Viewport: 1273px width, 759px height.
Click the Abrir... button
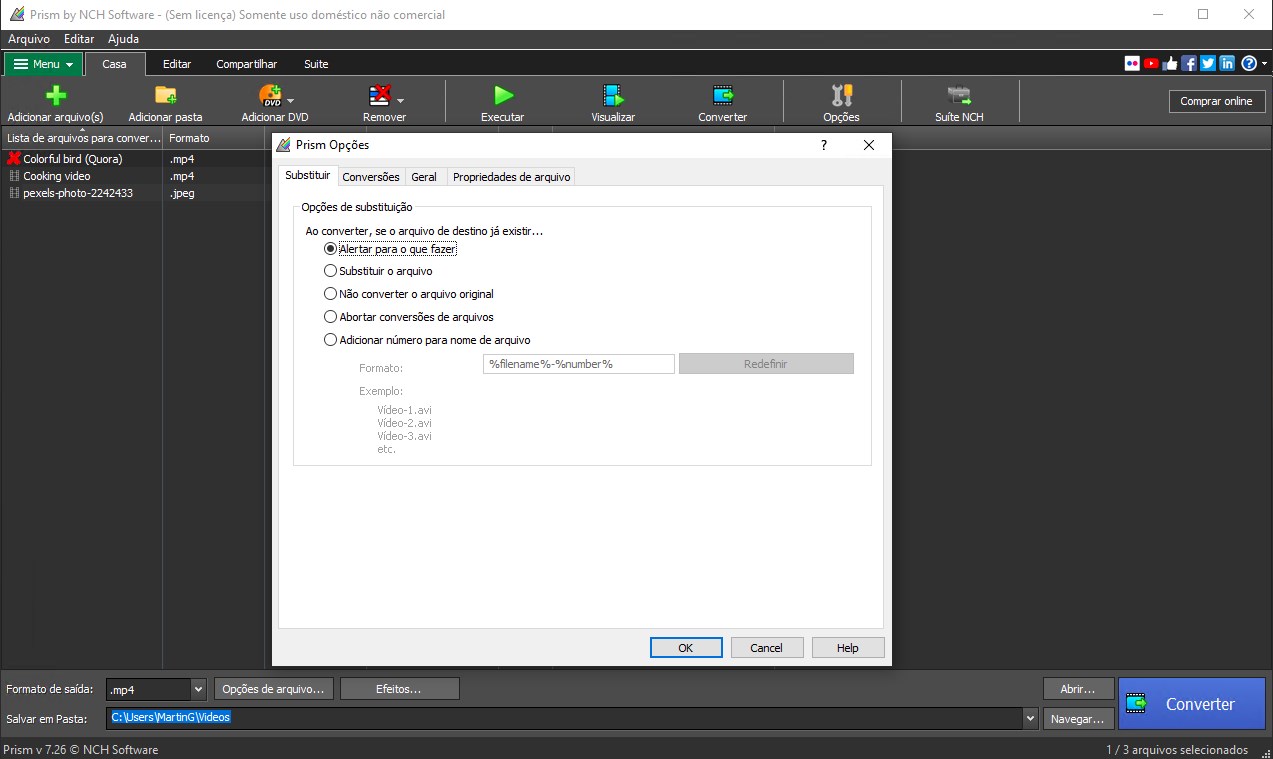[x=1079, y=689]
